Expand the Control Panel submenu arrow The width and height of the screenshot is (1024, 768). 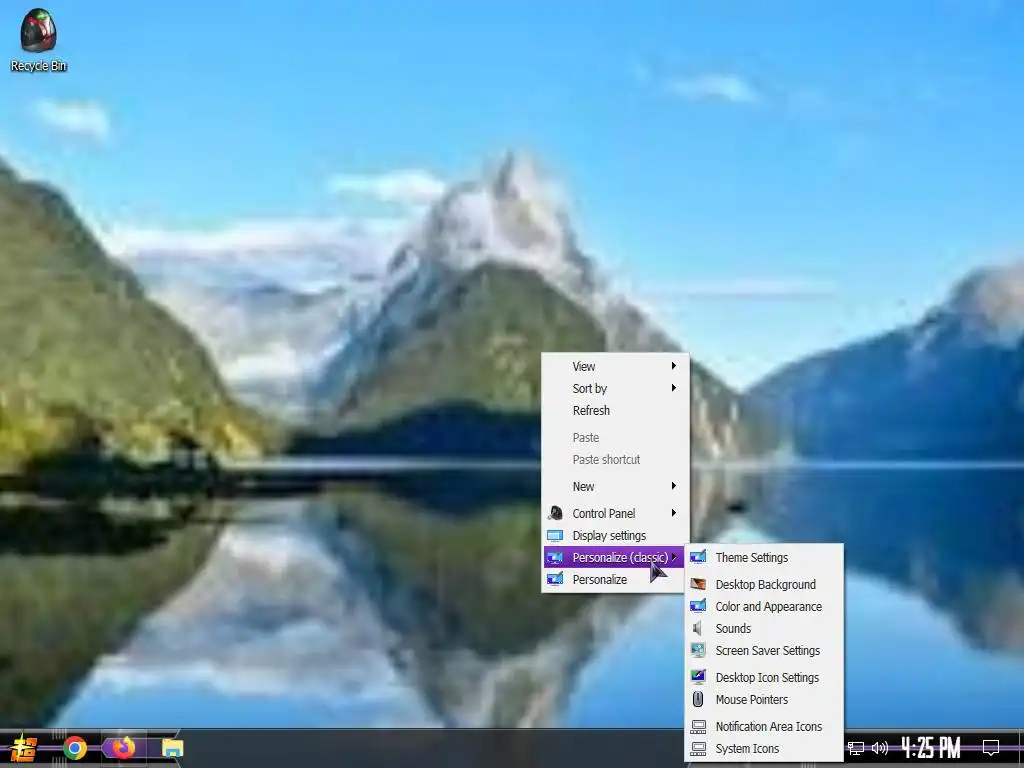673,513
